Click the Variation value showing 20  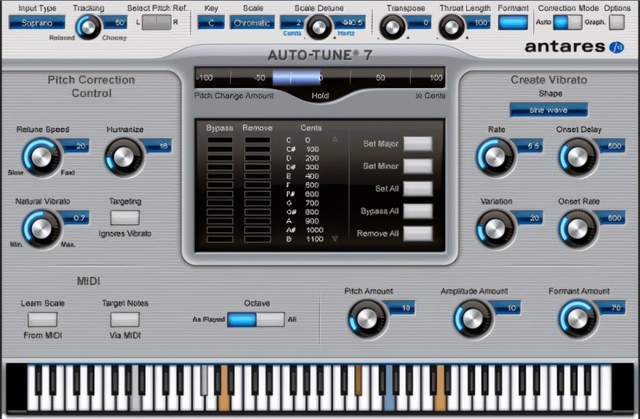(x=530, y=218)
